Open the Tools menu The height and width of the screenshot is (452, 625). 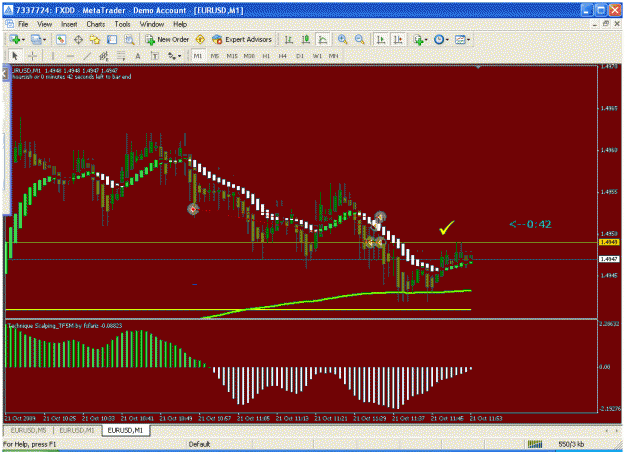tap(122, 24)
